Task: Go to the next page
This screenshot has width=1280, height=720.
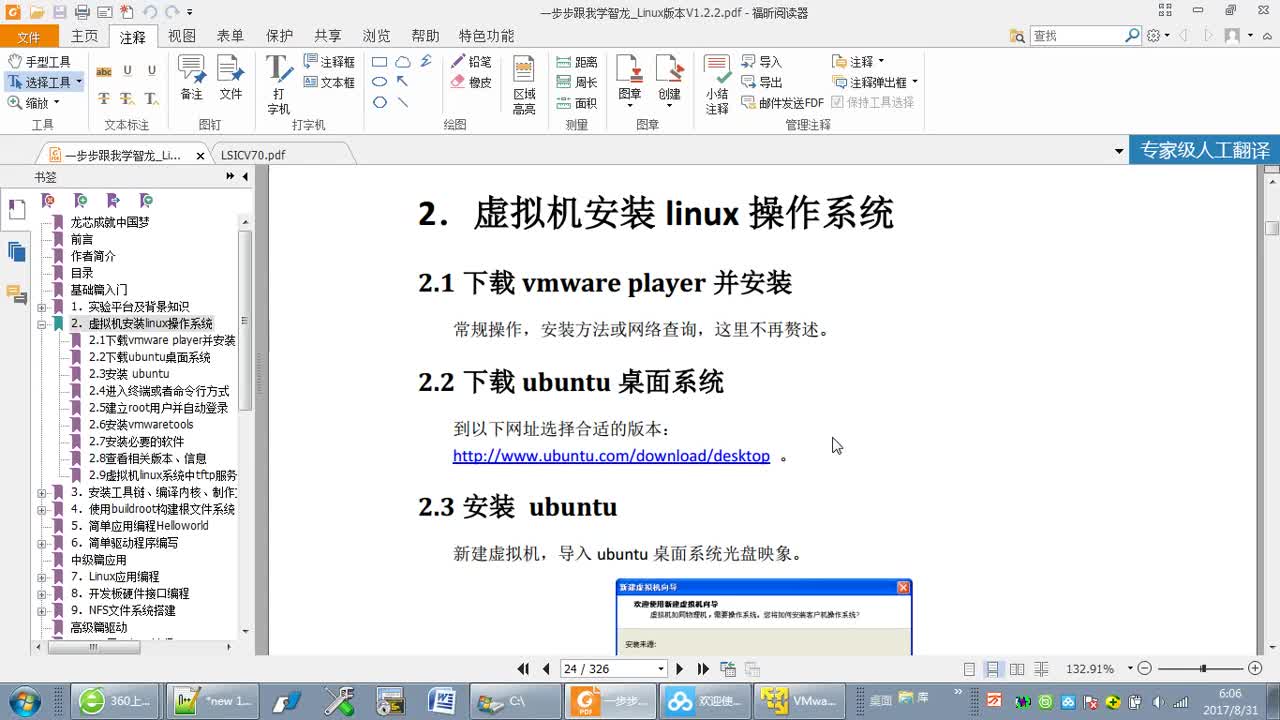Action: 680,669
